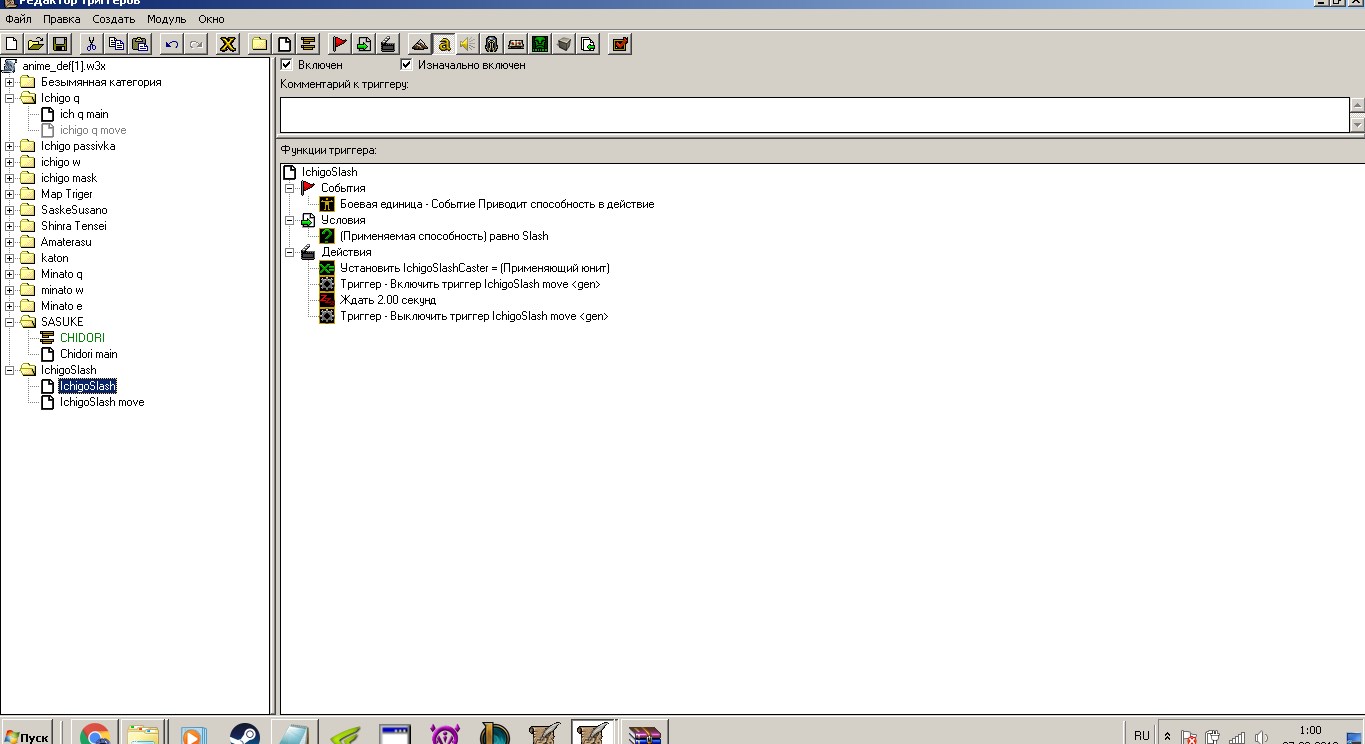The height and width of the screenshot is (744, 1365).
Task: Undo last action using the arrow icon
Action: point(172,44)
